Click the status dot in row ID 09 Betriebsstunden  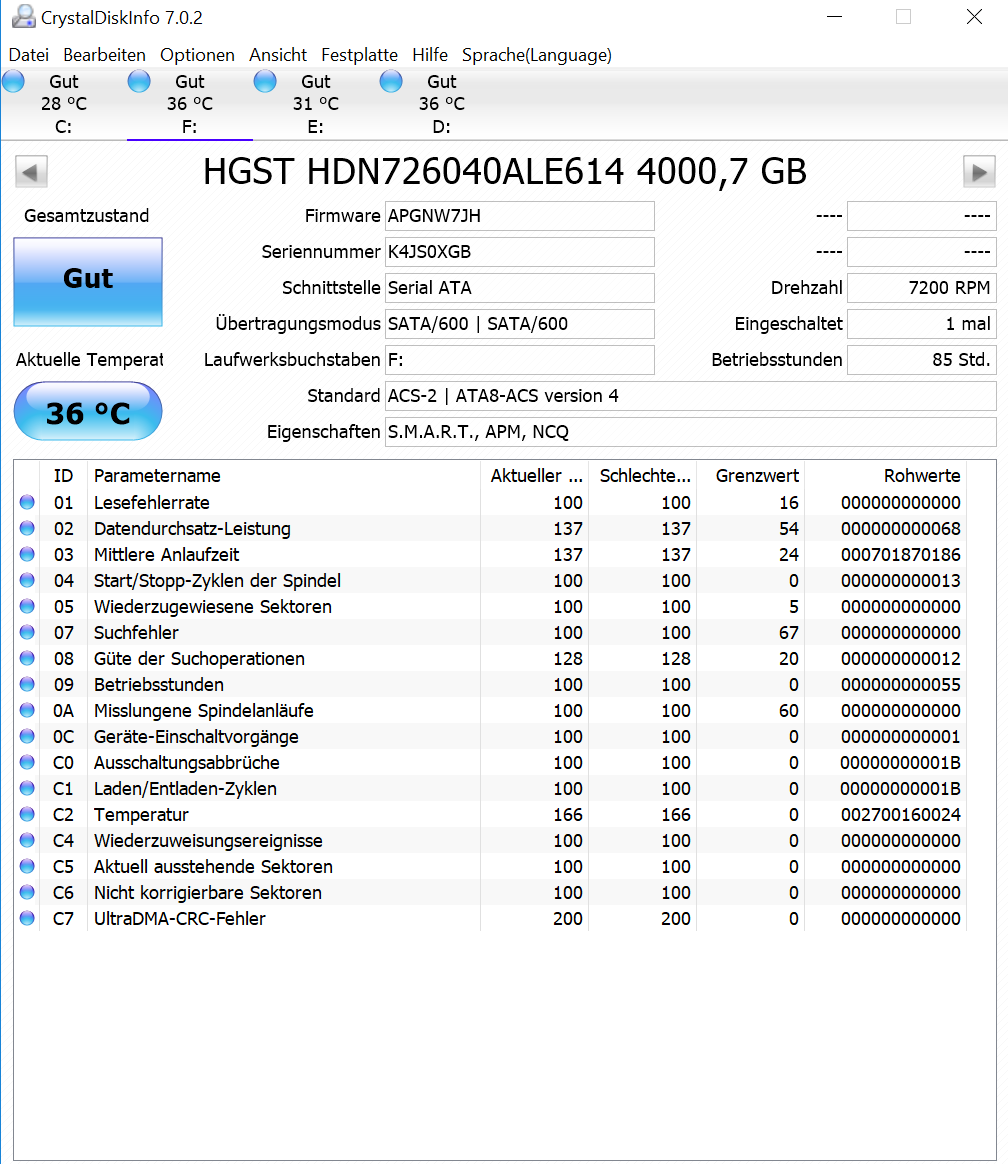27,684
